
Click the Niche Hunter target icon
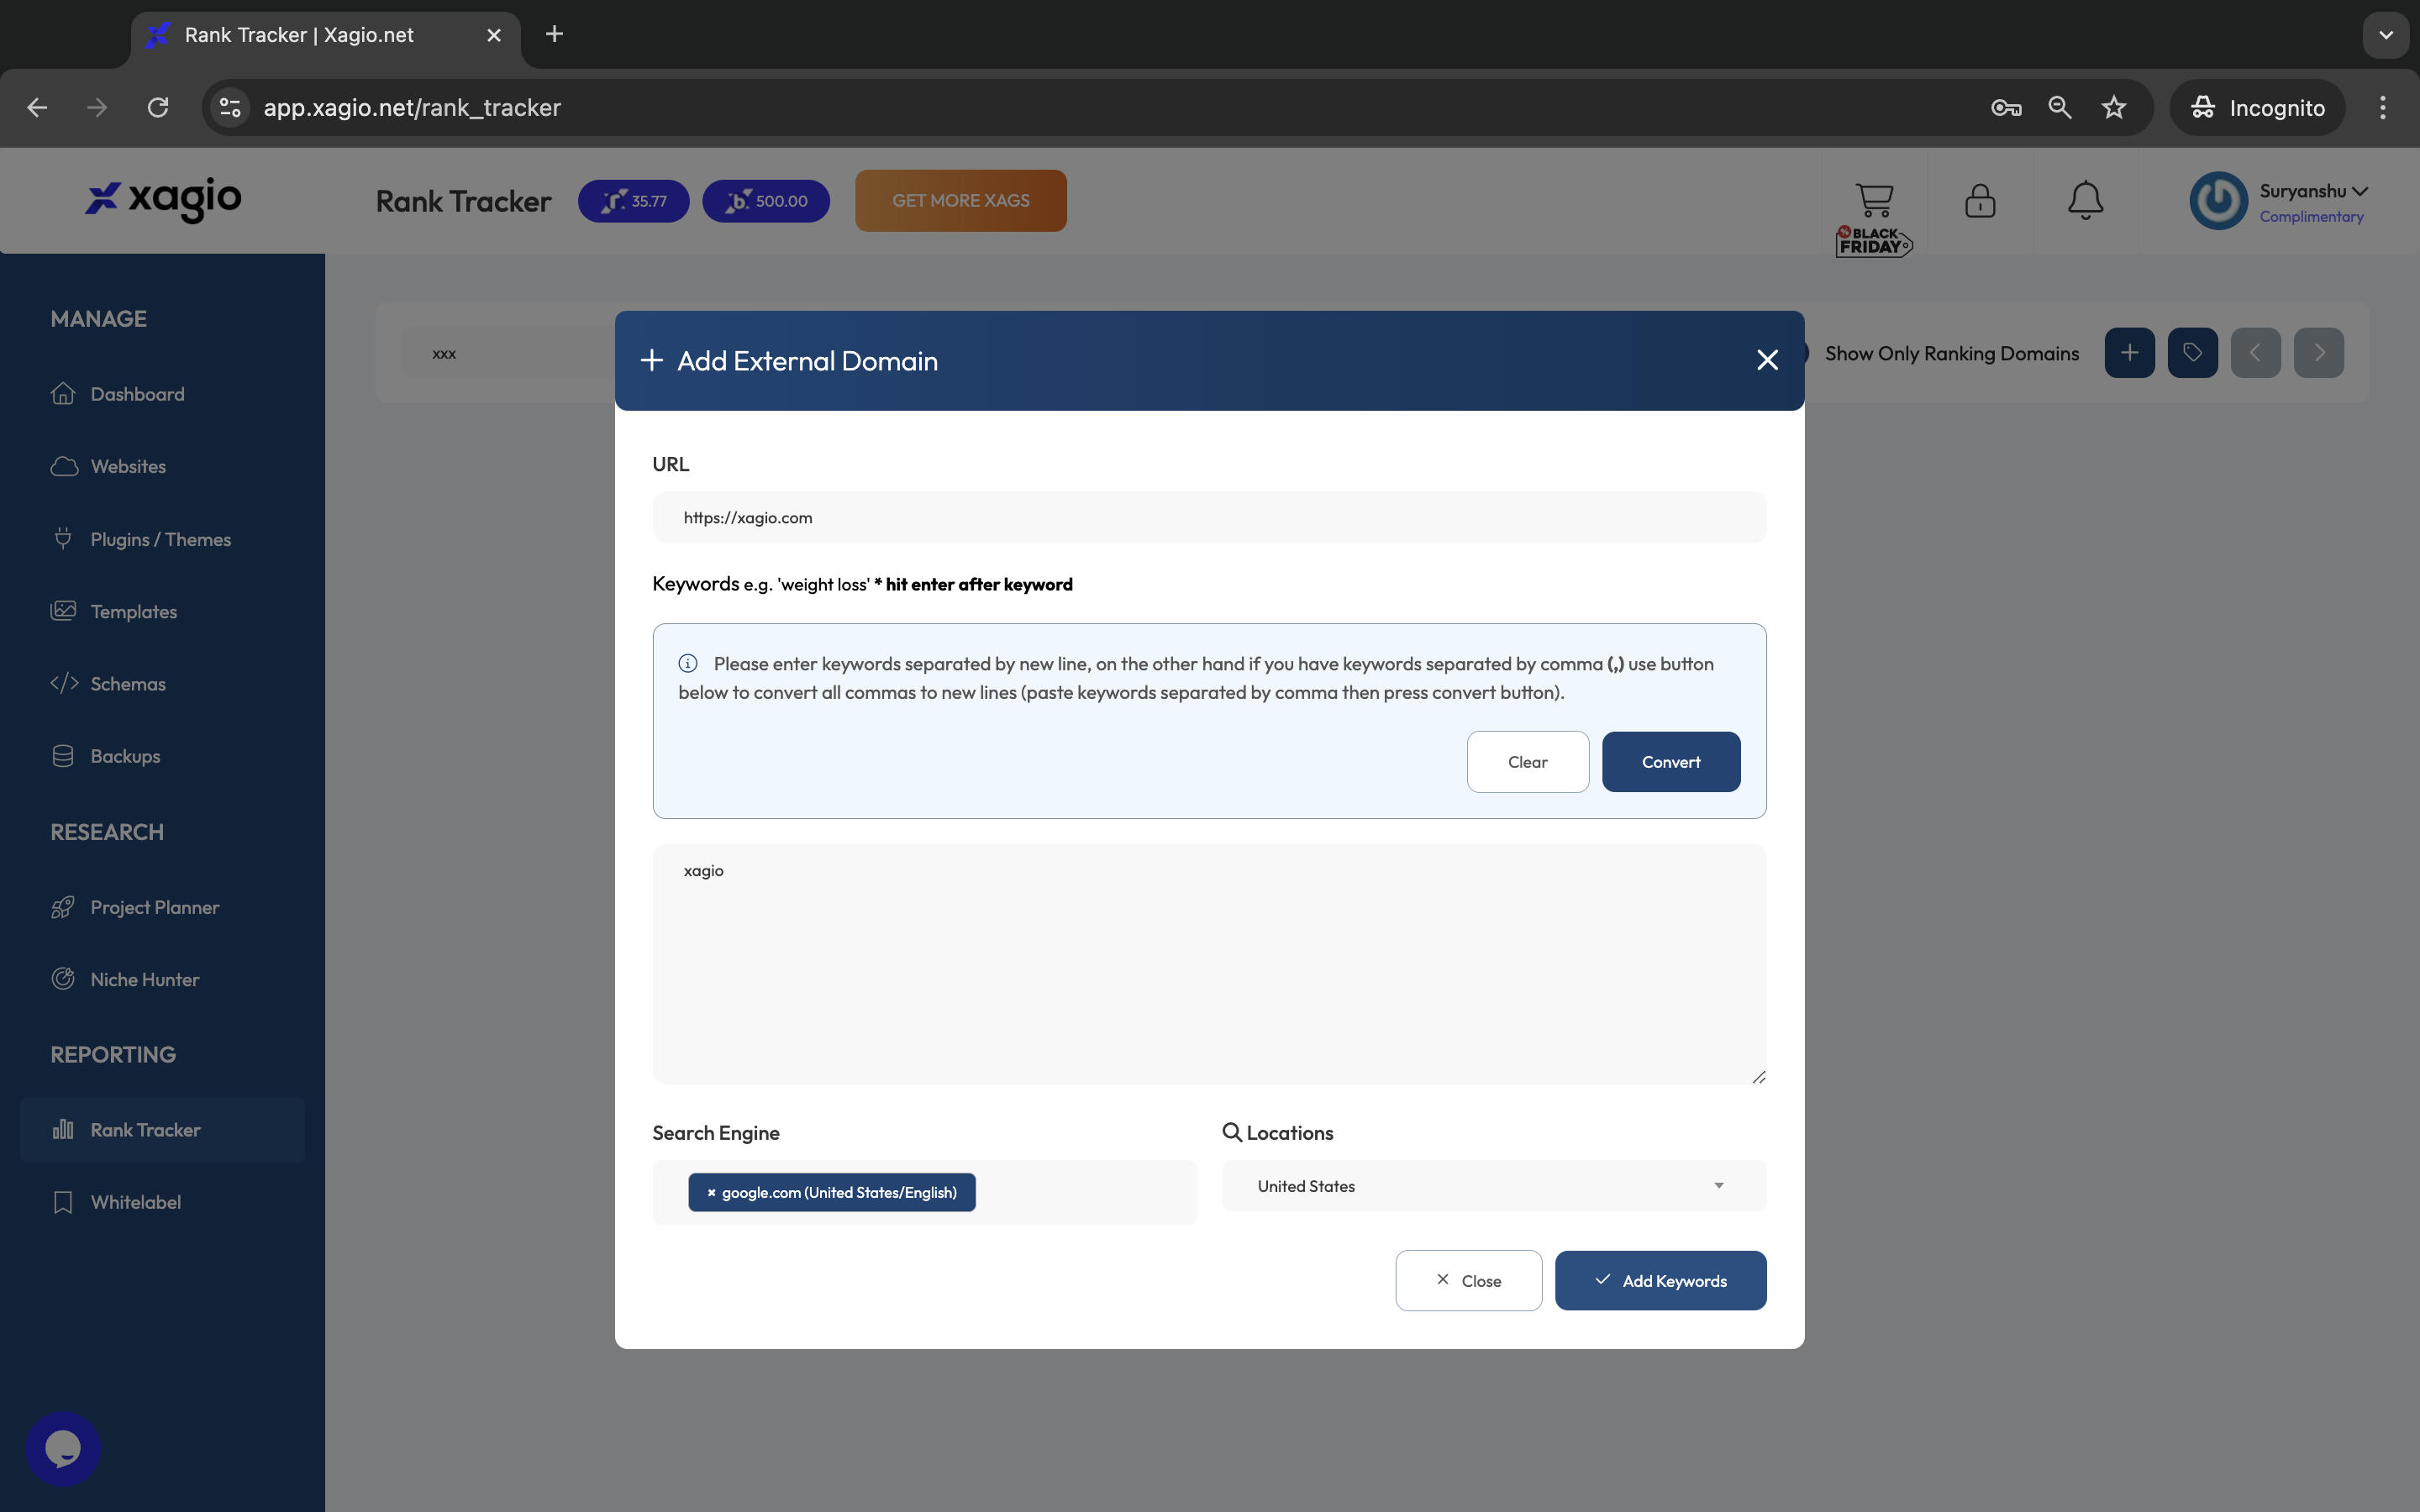tap(63, 979)
